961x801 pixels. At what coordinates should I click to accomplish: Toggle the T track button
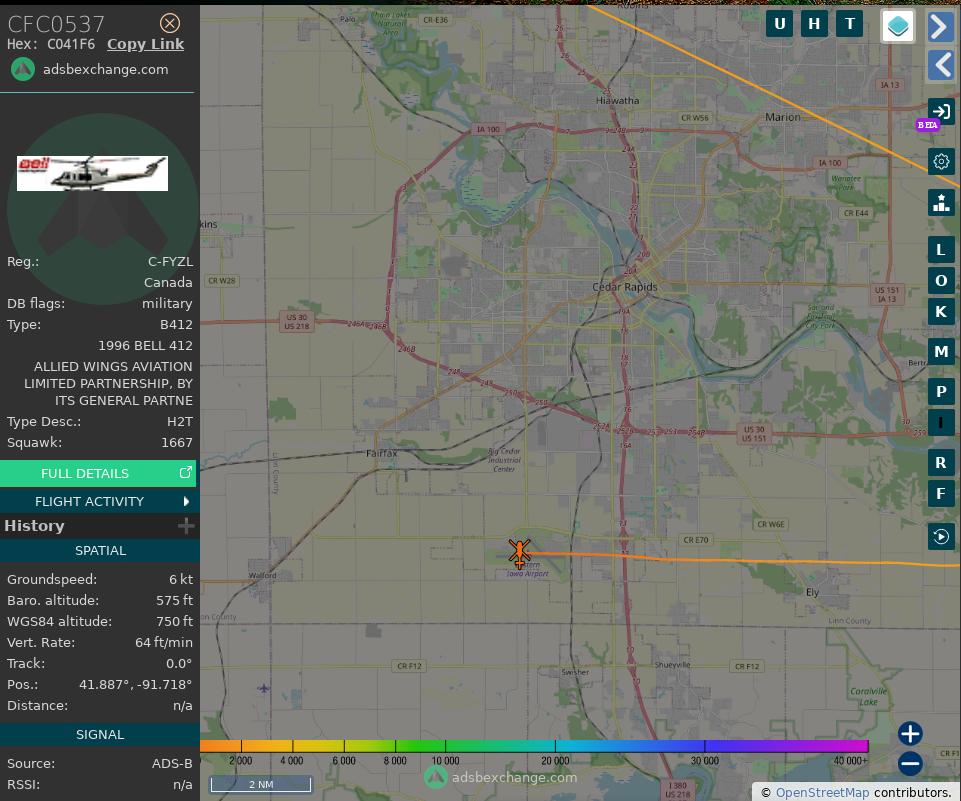[x=850, y=24]
